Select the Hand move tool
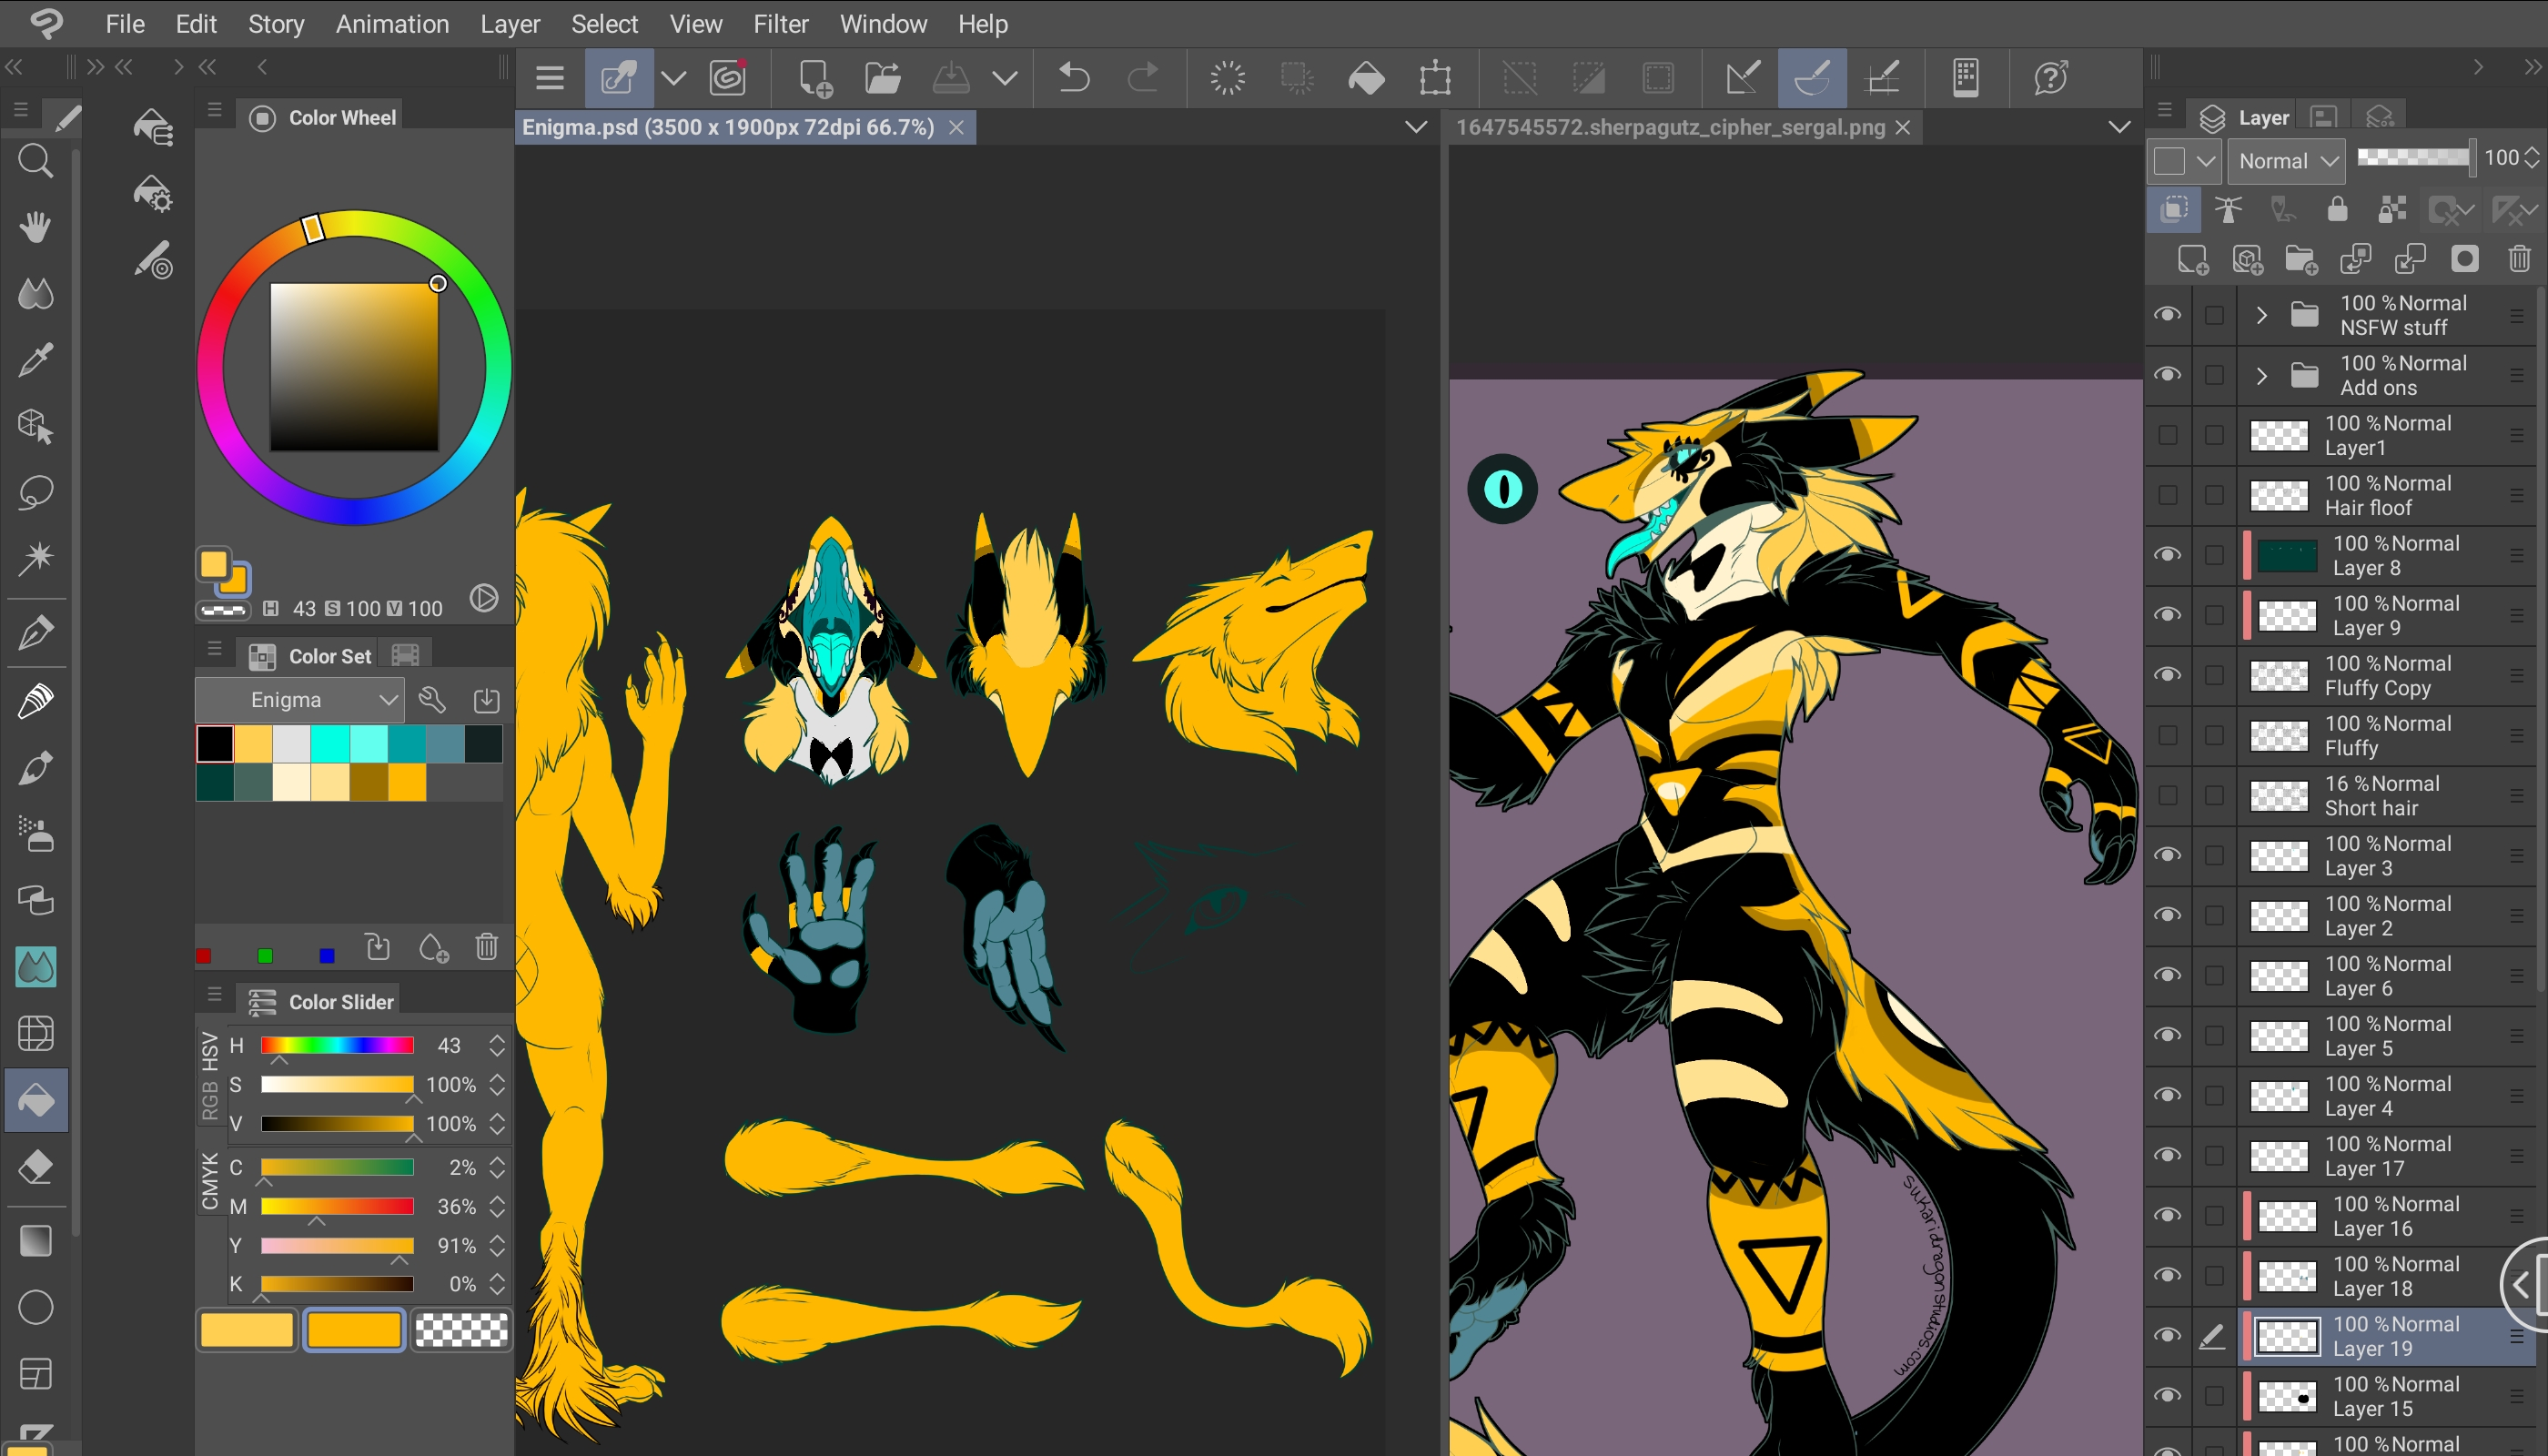 click(36, 226)
